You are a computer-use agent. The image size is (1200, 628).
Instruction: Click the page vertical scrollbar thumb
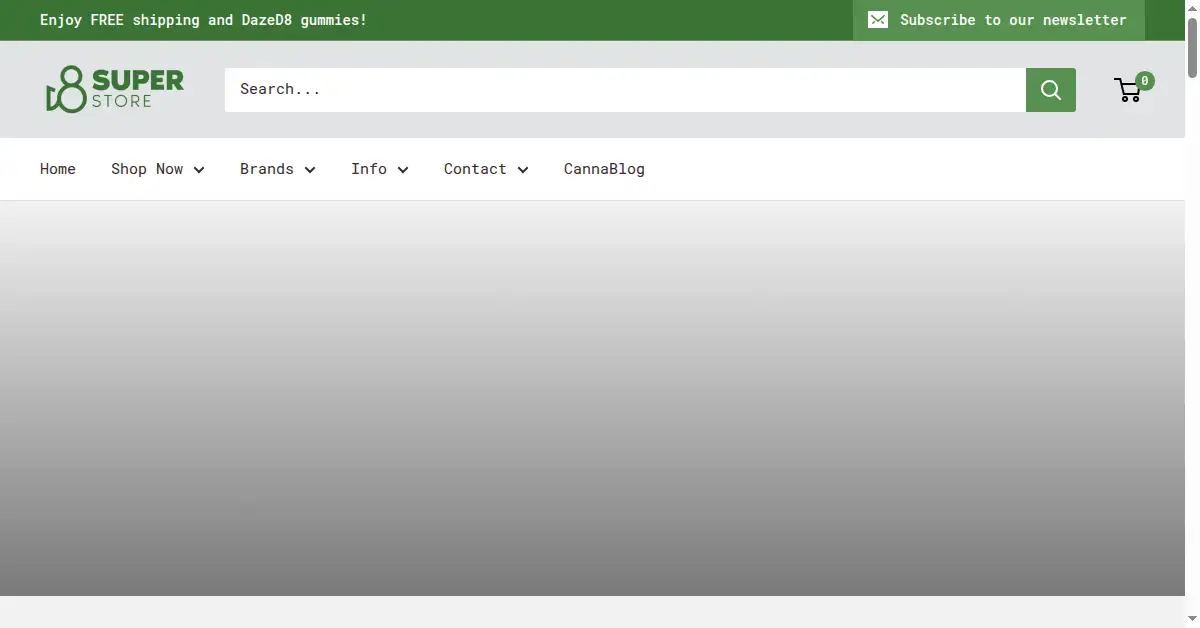tap(1192, 46)
